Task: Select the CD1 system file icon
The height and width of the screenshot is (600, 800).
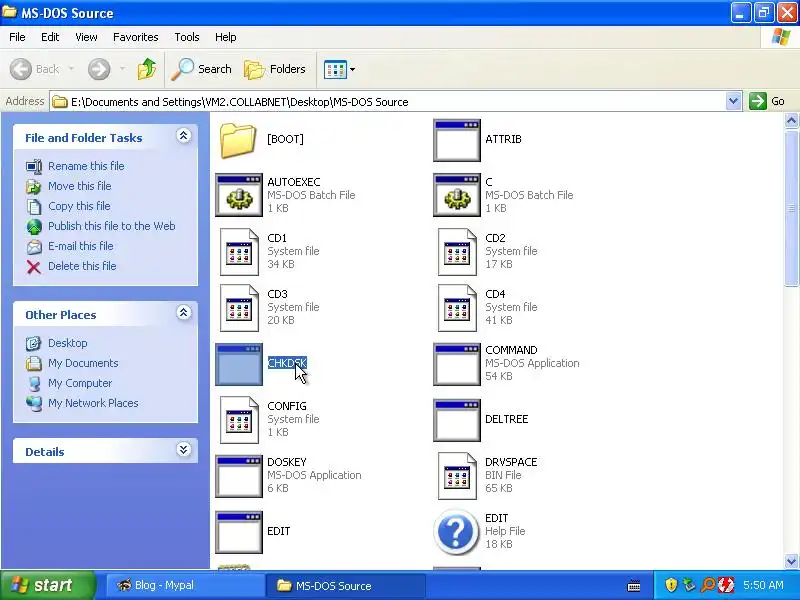Action: [x=239, y=252]
